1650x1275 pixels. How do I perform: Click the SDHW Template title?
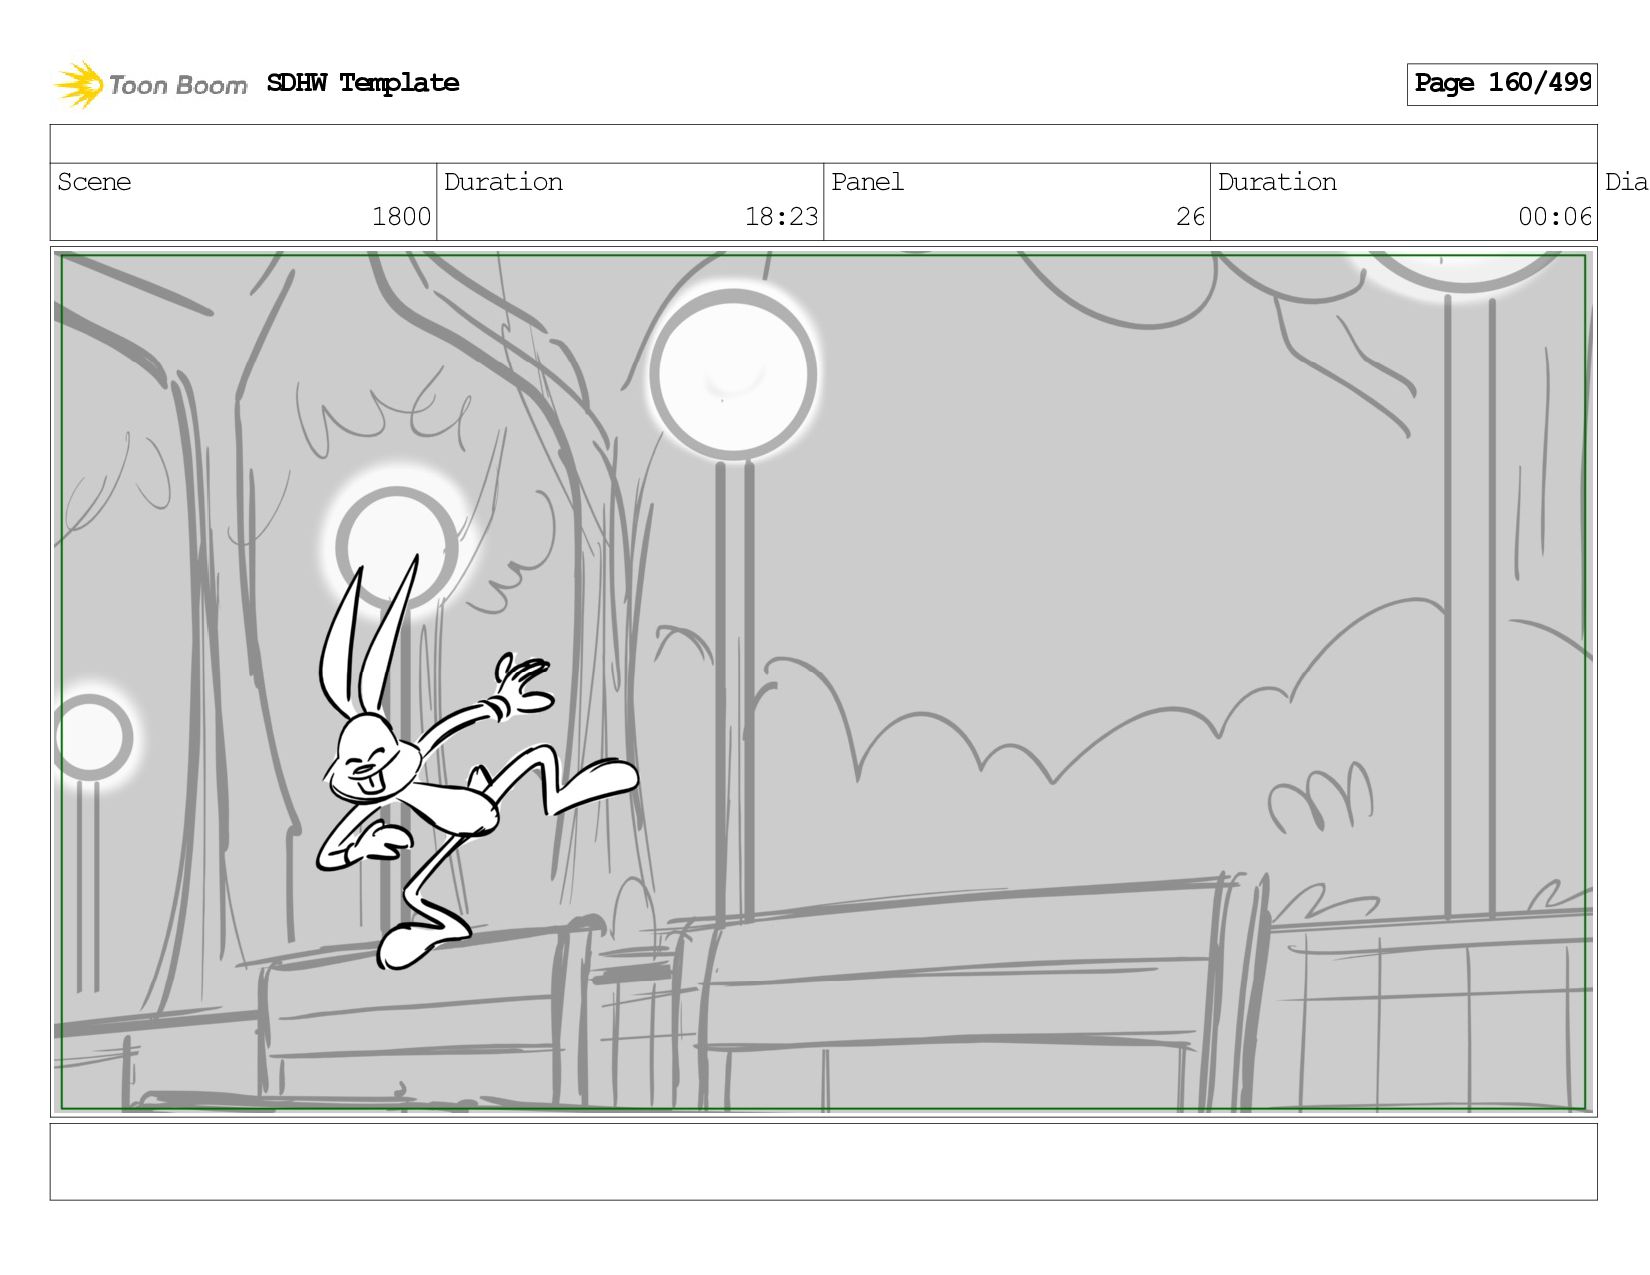pos(363,83)
